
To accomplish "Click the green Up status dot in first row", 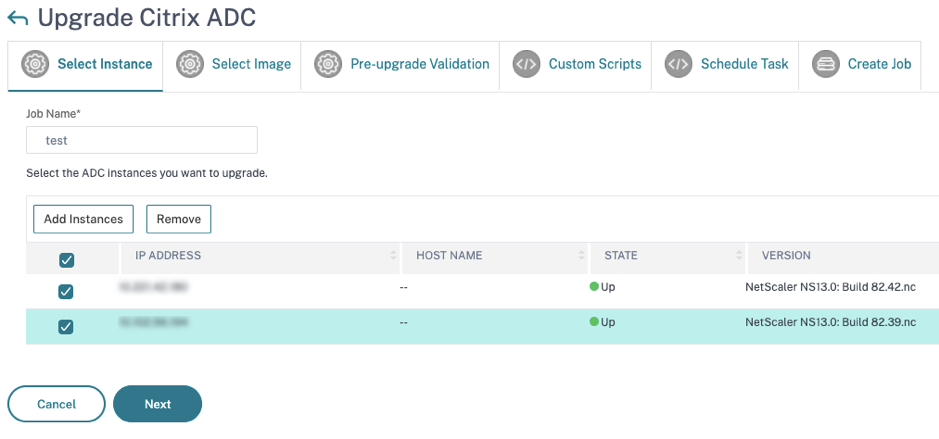I will tap(594, 286).
